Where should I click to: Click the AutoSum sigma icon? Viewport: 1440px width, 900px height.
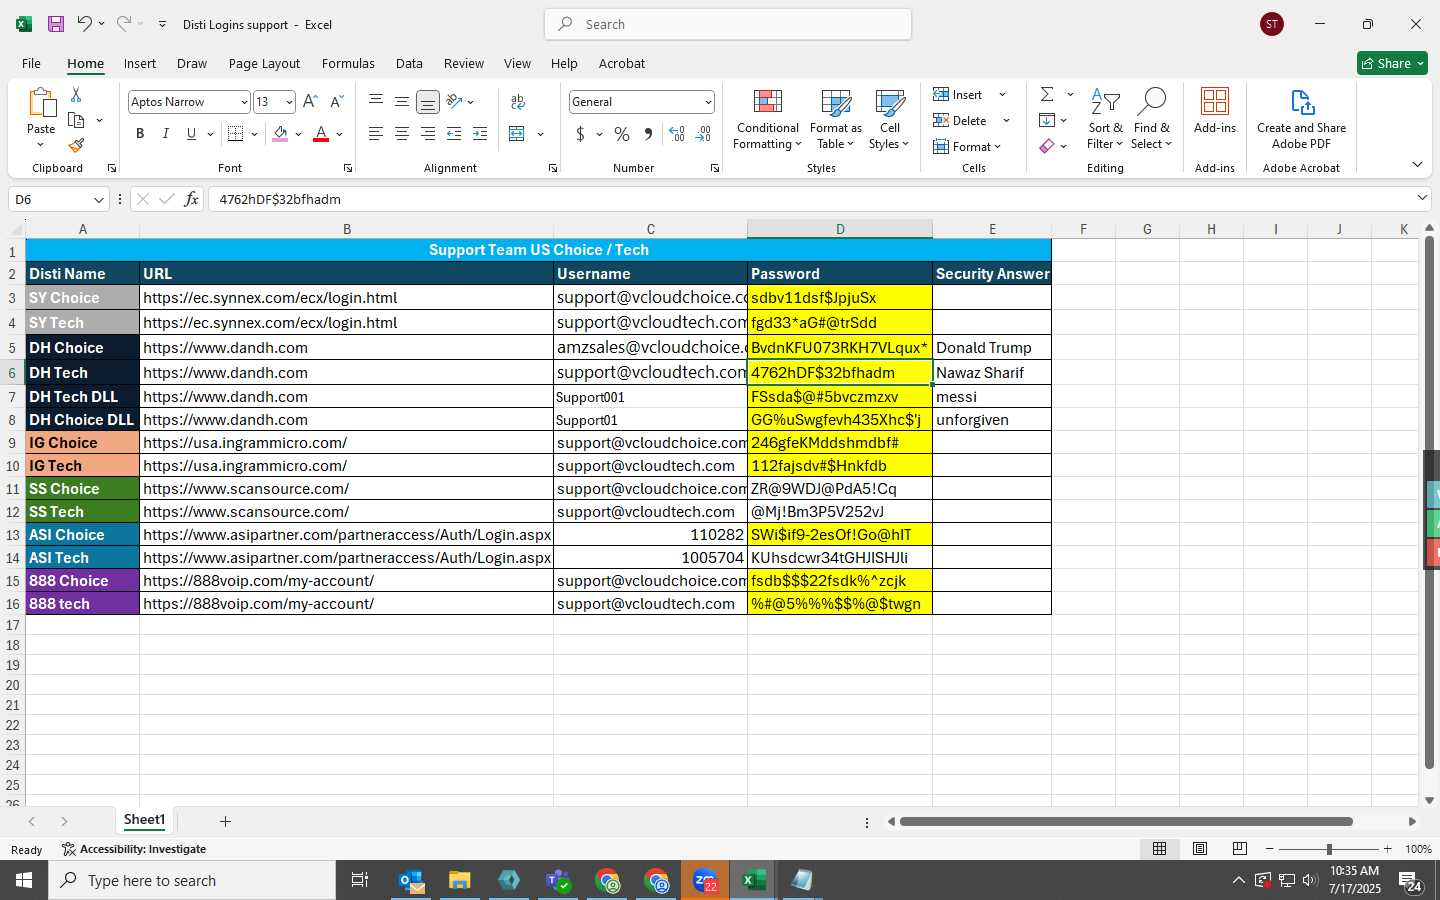(x=1047, y=95)
